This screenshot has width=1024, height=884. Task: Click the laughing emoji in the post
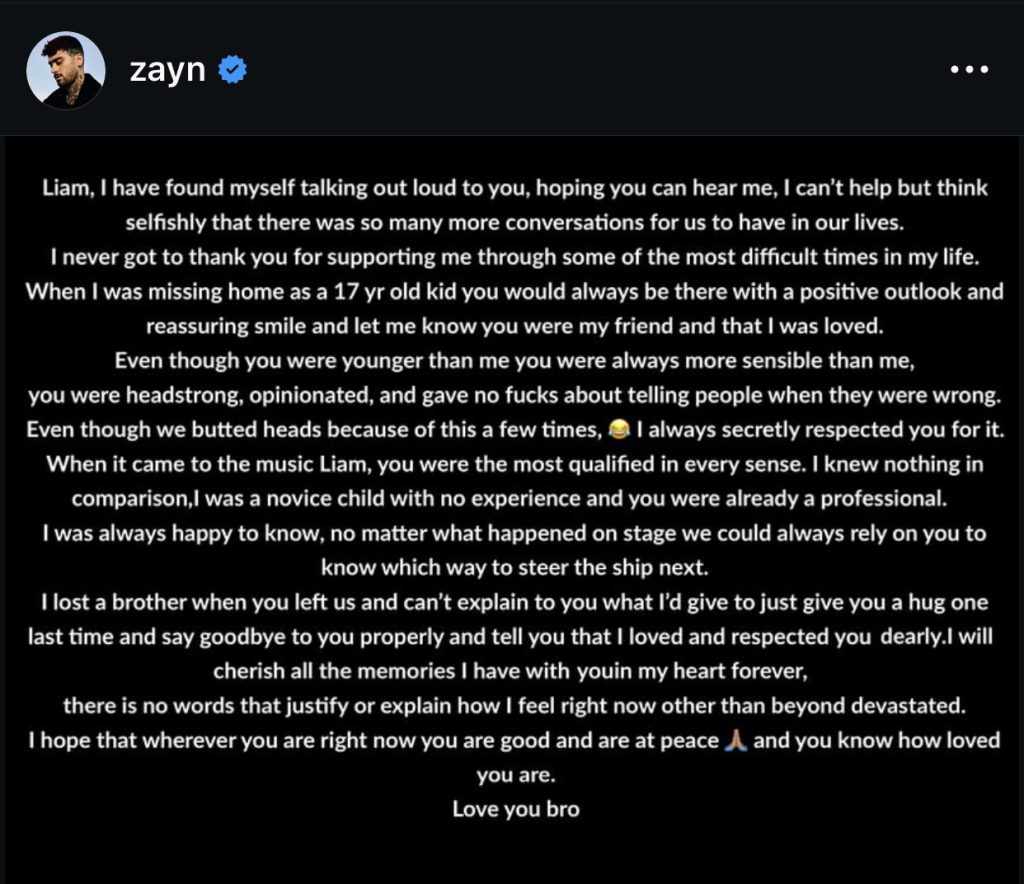coord(618,430)
